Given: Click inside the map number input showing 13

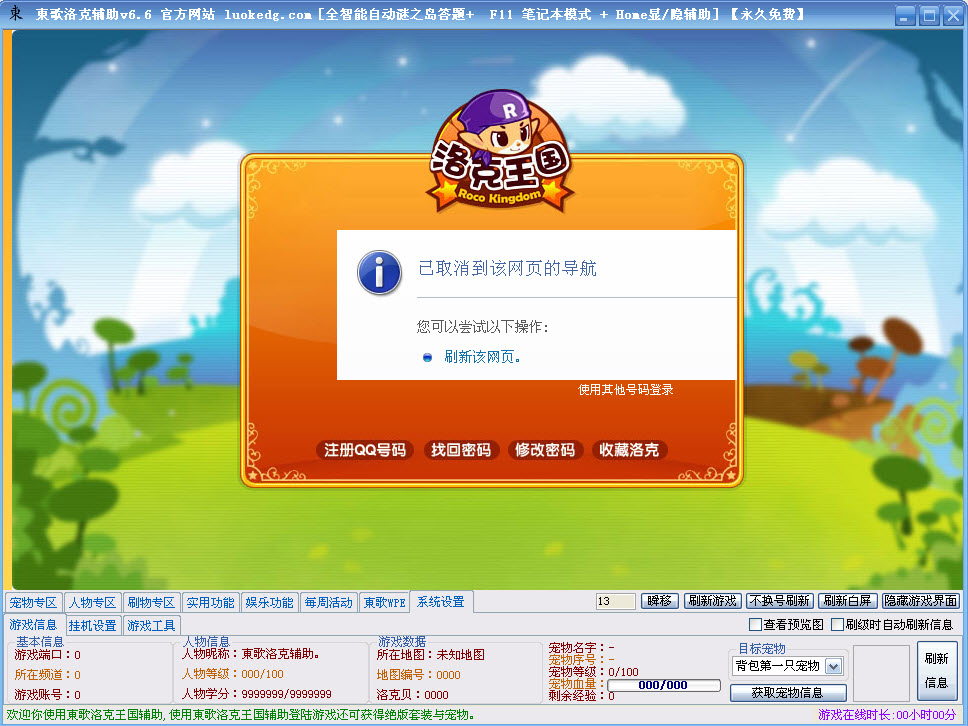Looking at the screenshot, I should coord(614,601).
